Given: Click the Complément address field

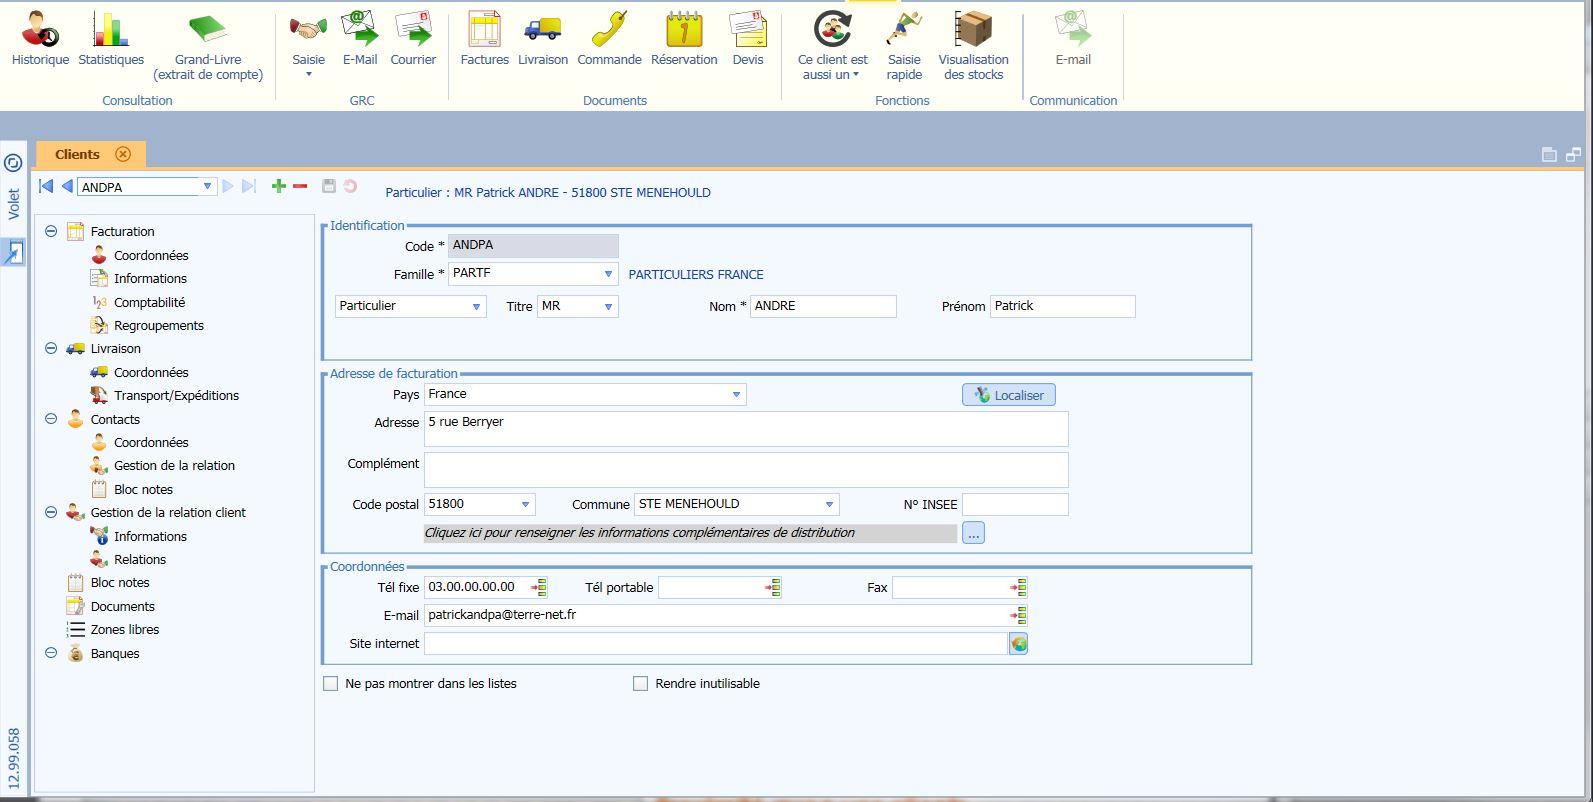Looking at the screenshot, I should click(x=746, y=470).
